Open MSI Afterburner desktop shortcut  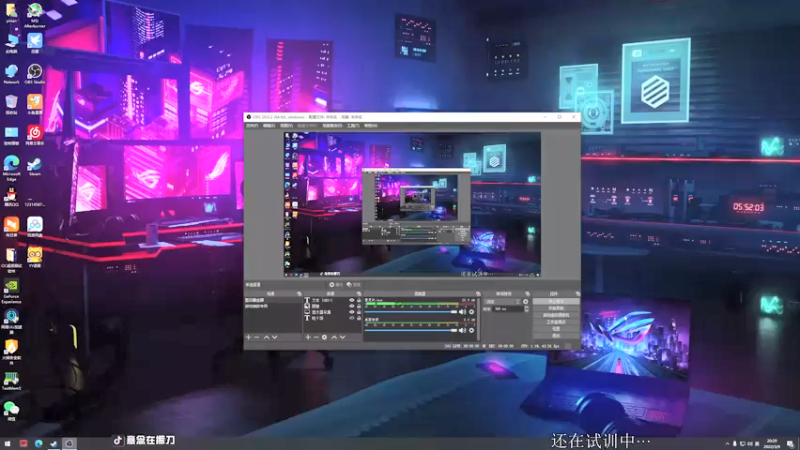pyautogui.click(x=34, y=15)
